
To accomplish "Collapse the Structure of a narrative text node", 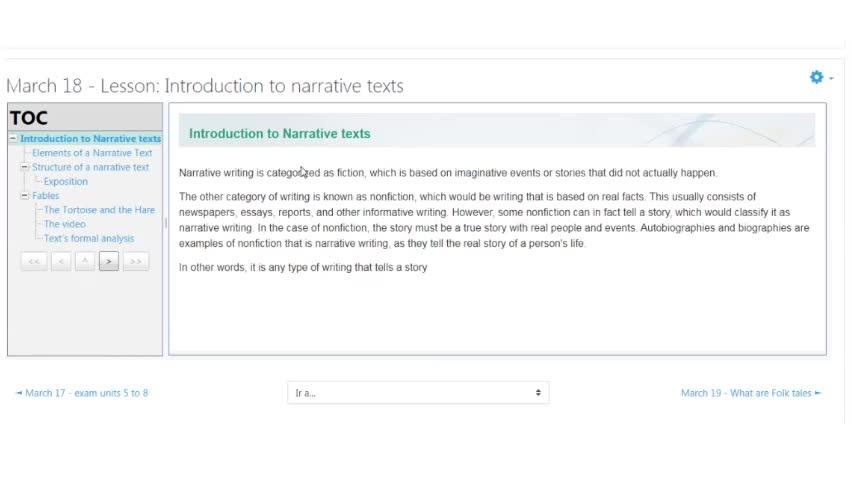I will [25, 167].
